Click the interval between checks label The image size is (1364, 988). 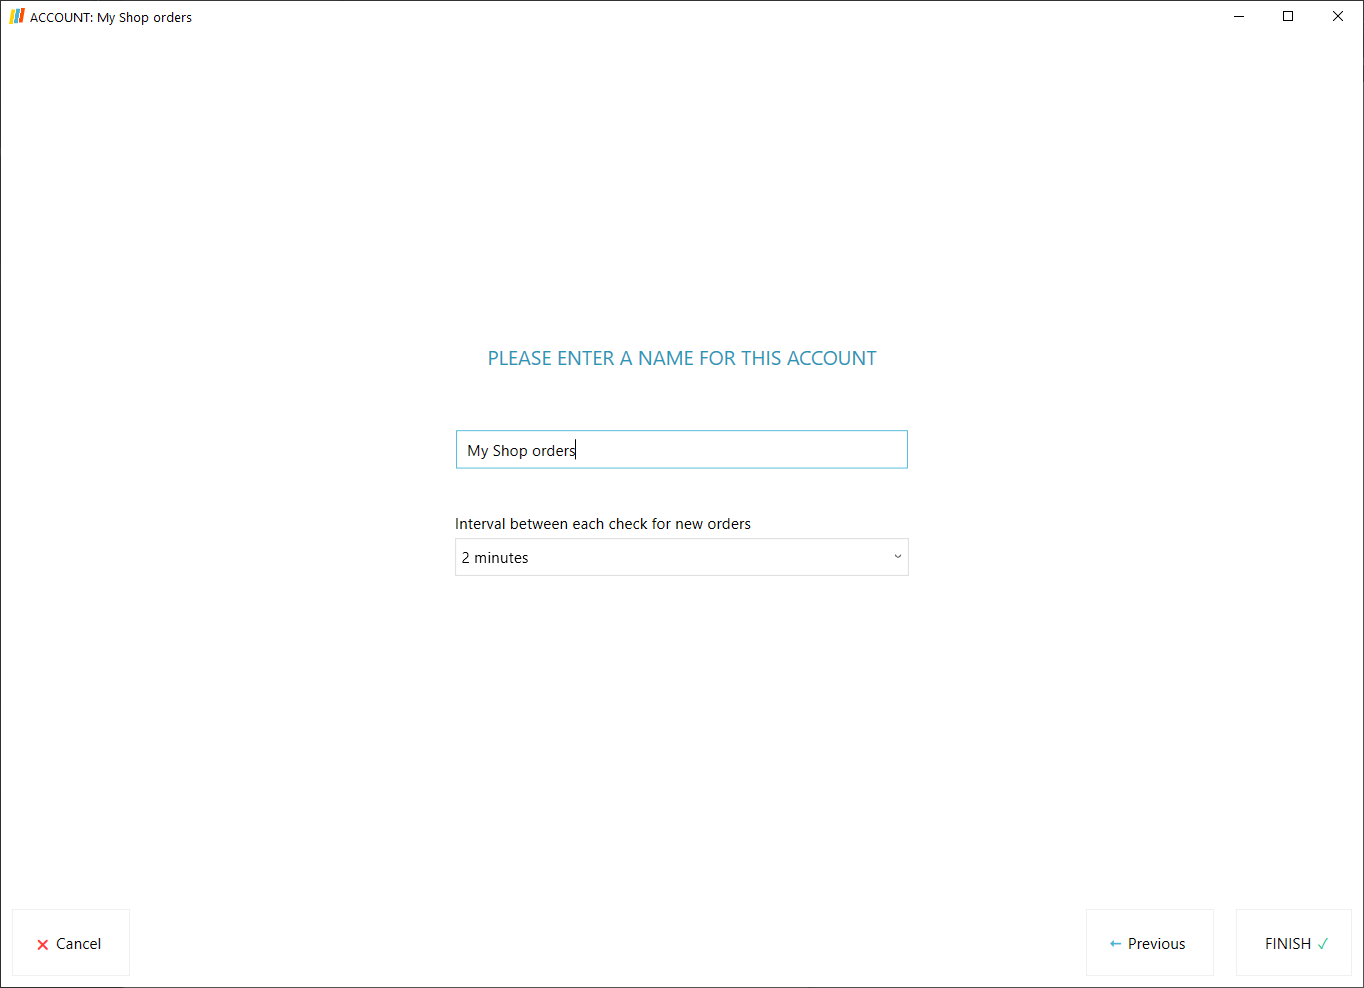coord(603,523)
